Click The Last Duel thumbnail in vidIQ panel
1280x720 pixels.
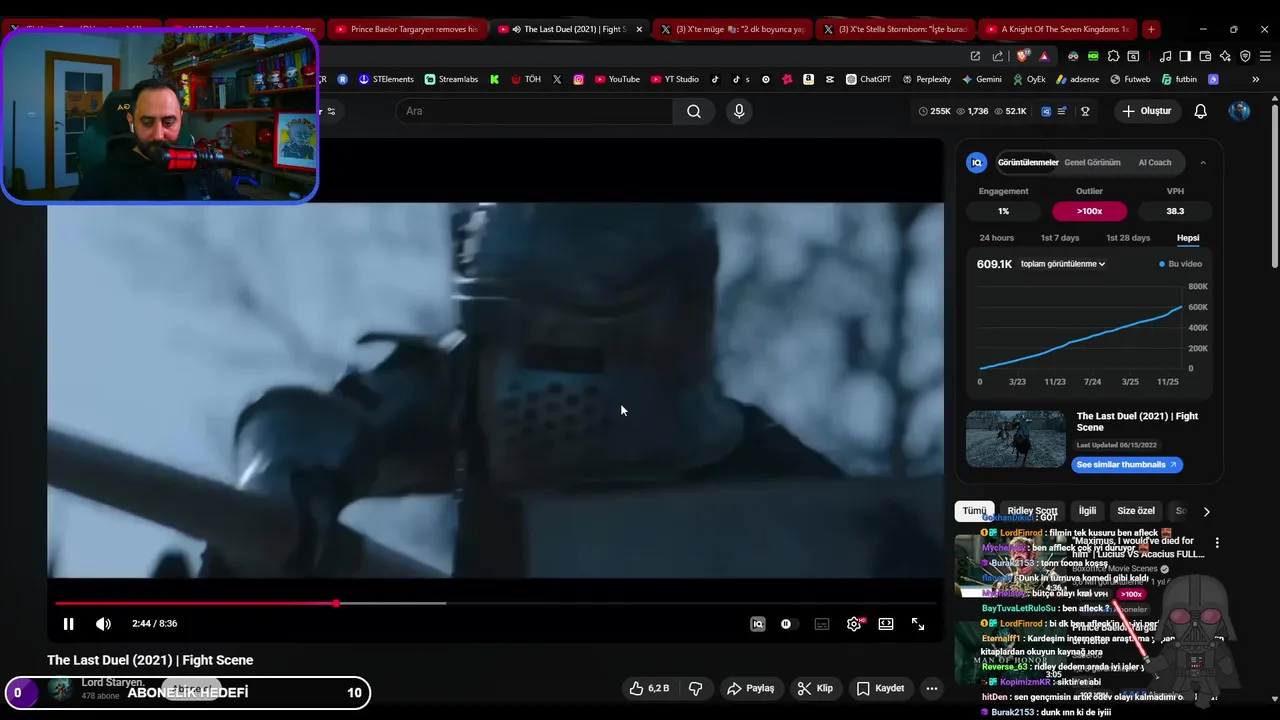[x=1015, y=439]
